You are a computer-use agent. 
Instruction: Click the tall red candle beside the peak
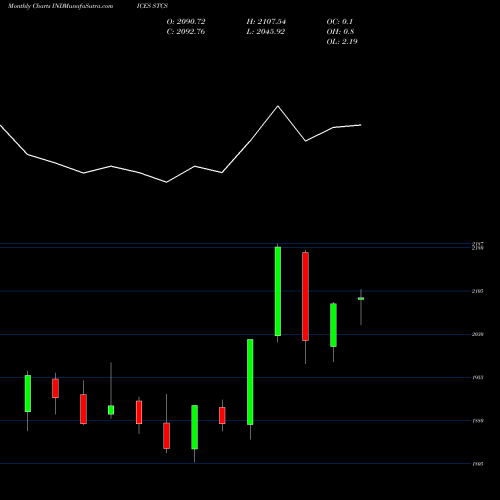(x=305, y=296)
